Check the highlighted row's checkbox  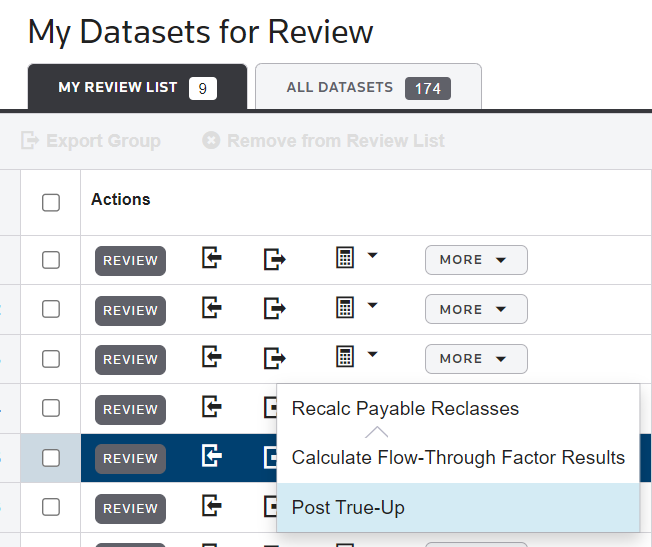pos(51,458)
